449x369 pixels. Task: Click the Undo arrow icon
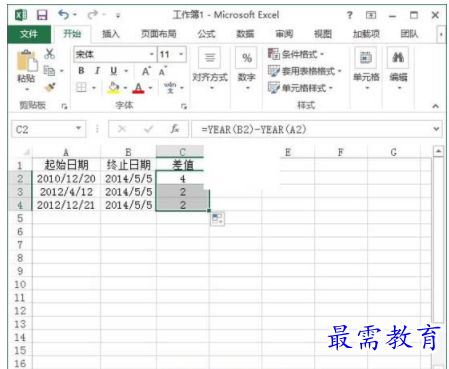tap(63, 15)
